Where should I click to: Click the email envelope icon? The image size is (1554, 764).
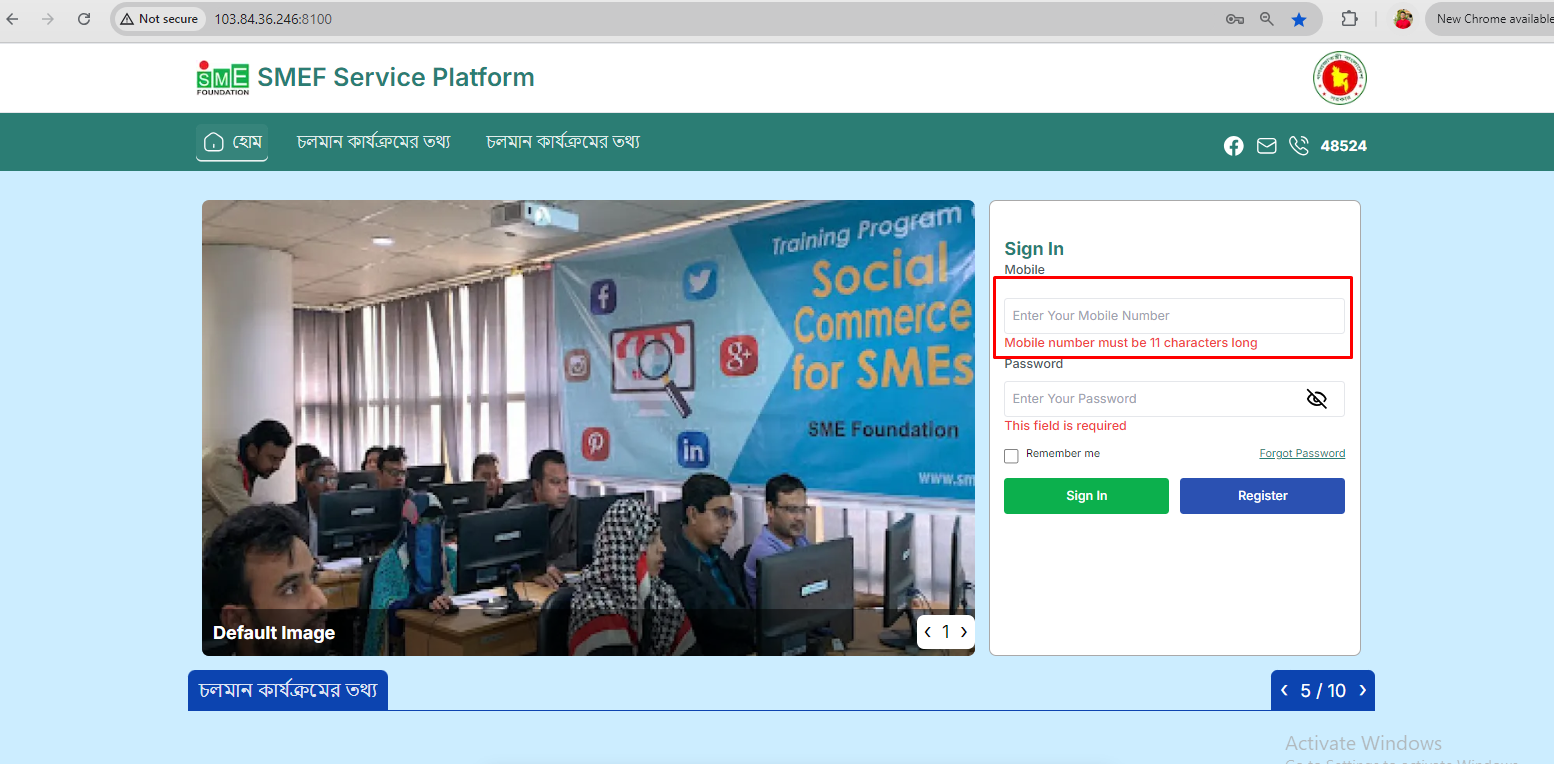(1267, 146)
